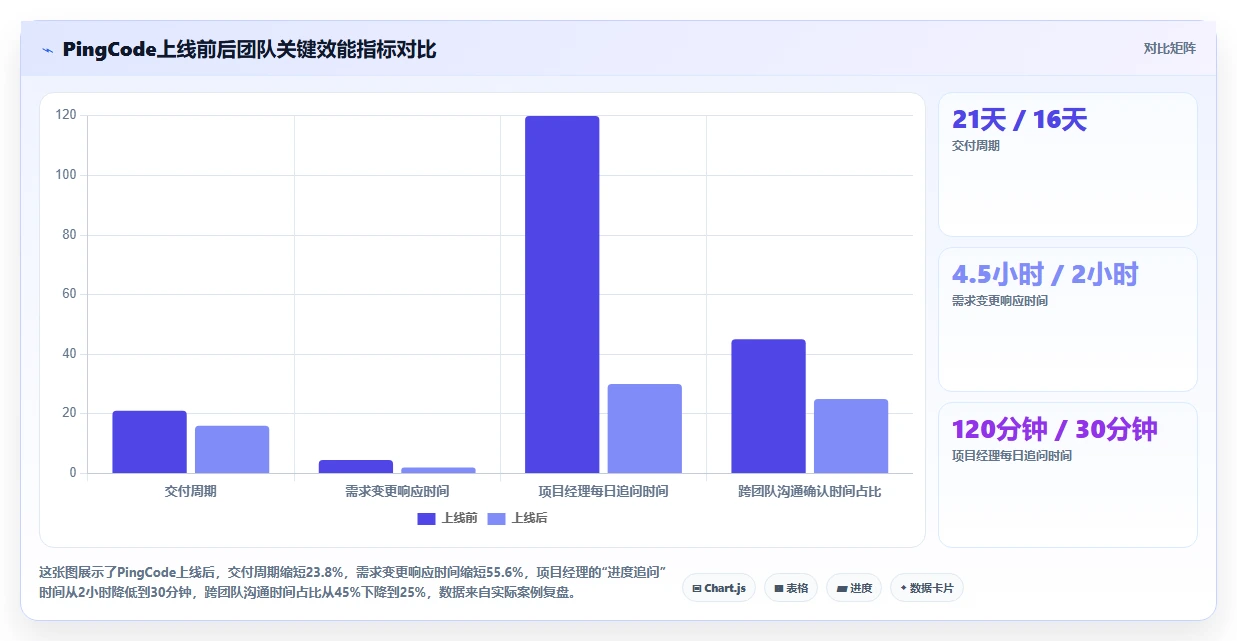Viewport: 1237px width, 641px height.
Task: Select the 表格 tag chip
Action: point(791,588)
